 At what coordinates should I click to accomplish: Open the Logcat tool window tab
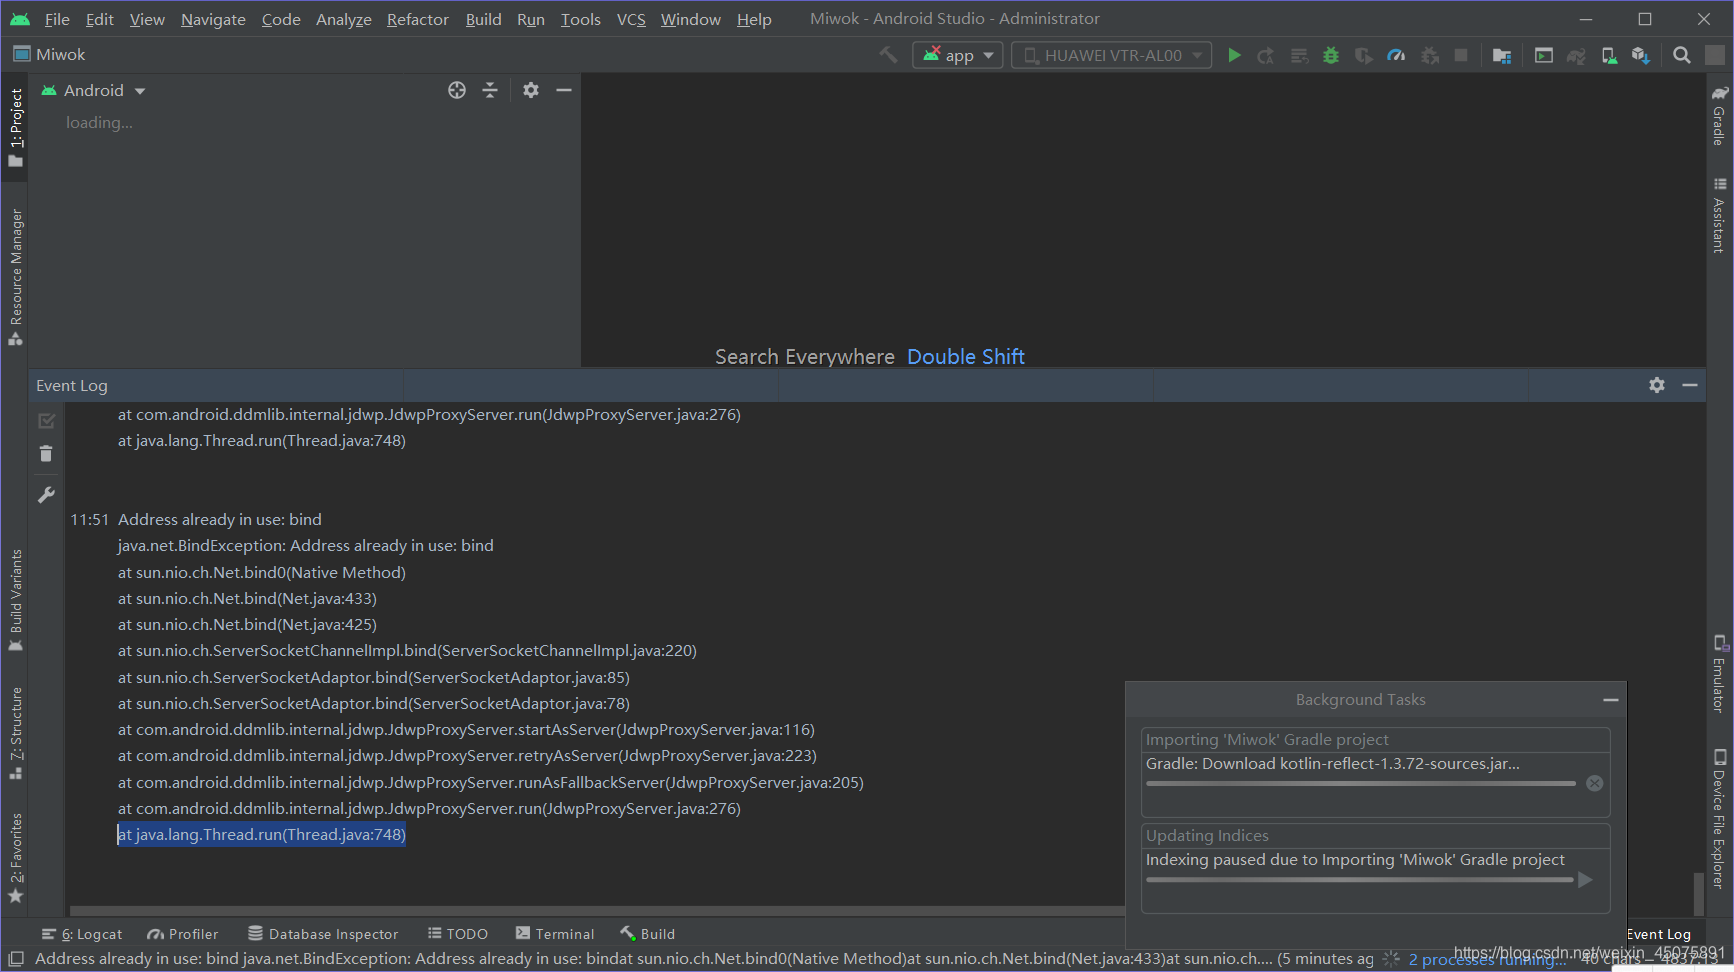click(x=82, y=934)
